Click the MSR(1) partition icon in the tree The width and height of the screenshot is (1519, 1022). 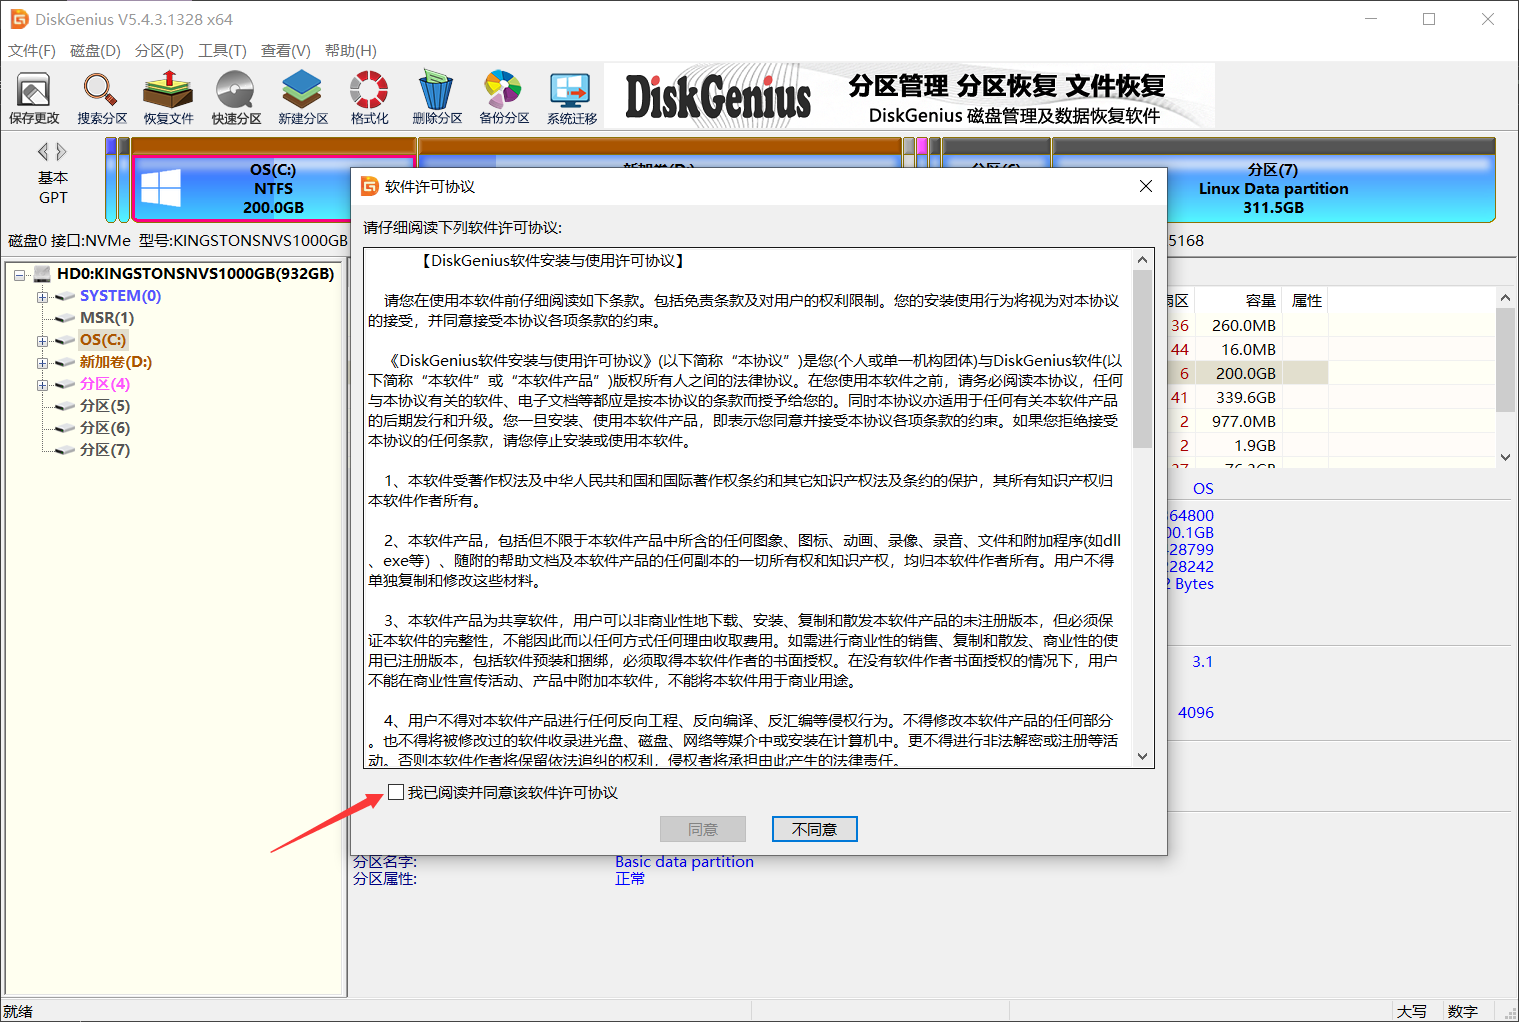(x=66, y=318)
